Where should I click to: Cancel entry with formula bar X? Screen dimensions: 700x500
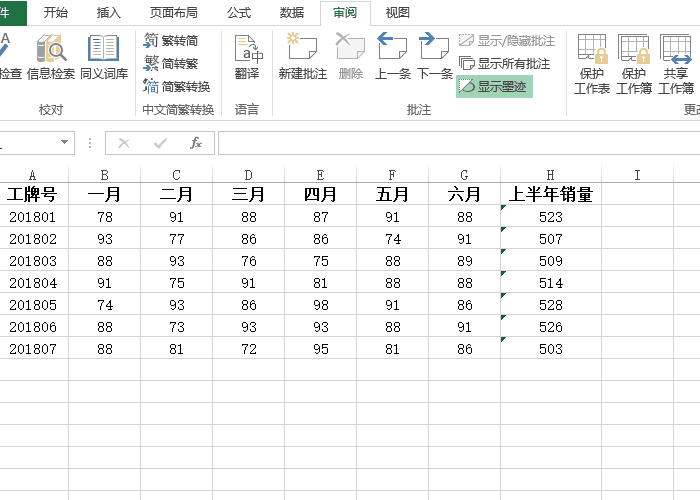click(124, 143)
